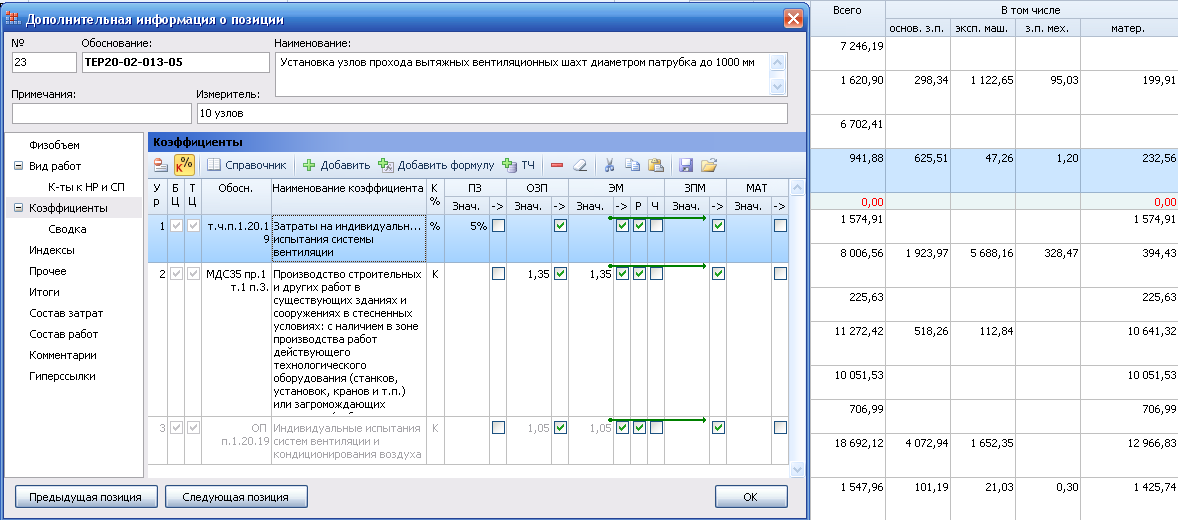Toggle ОЗП arrow checkbox in row 3
This screenshot has height=520, width=1178.
pyautogui.click(x=560, y=428)
